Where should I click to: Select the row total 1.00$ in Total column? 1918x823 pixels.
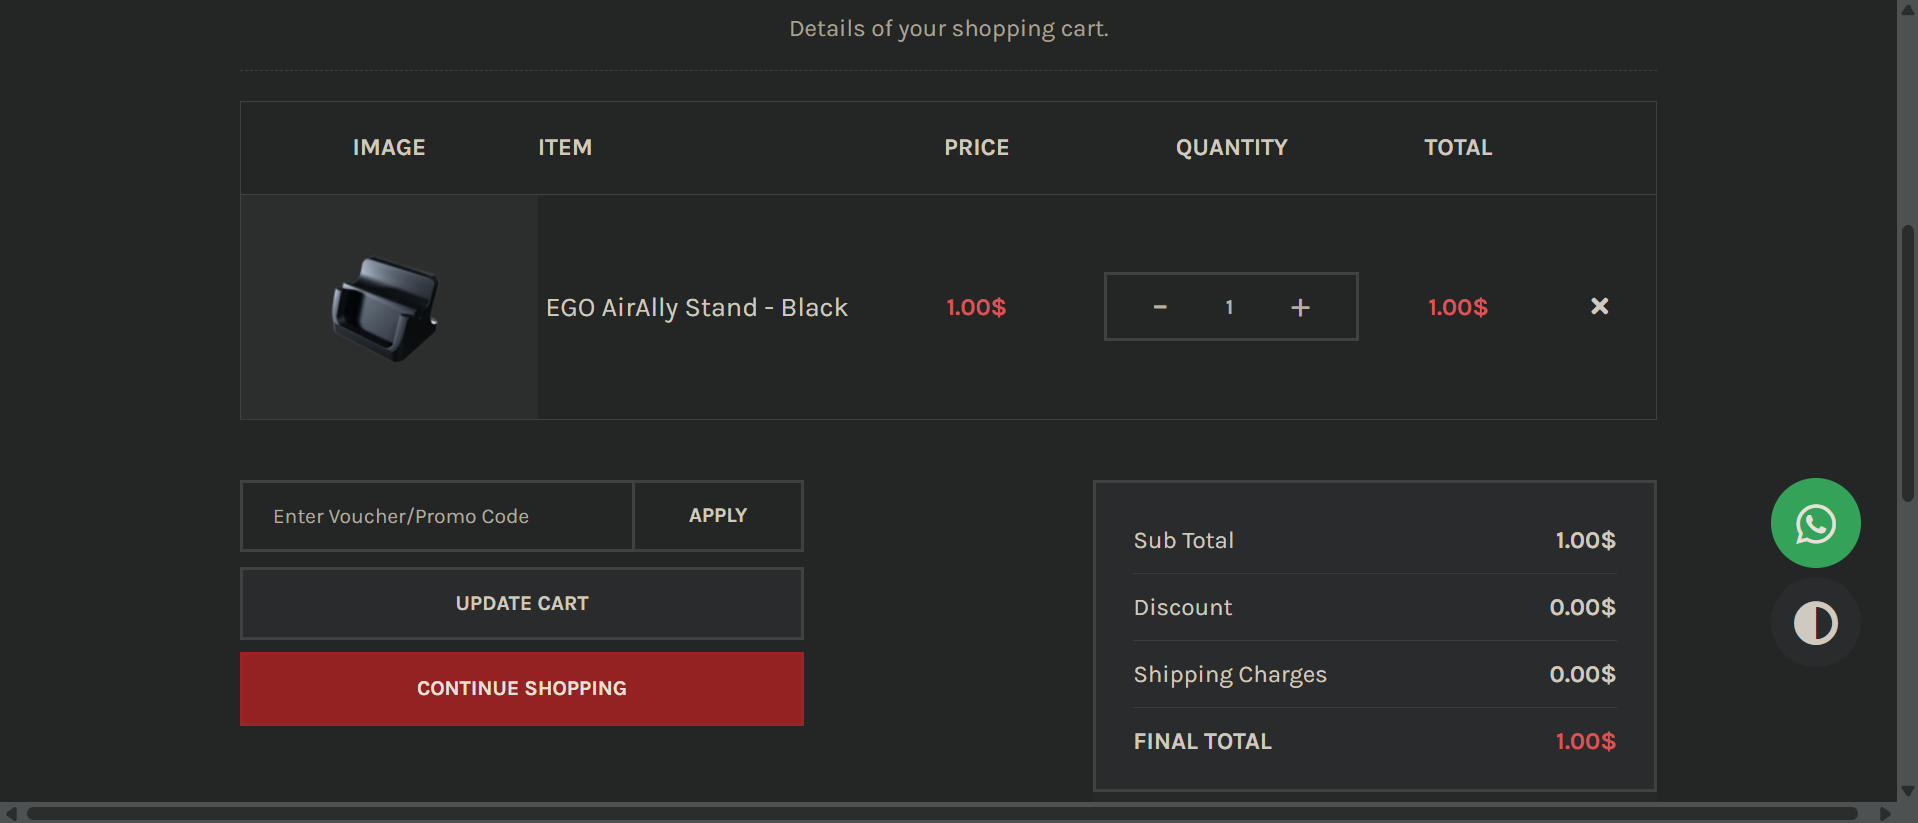pyautogui.click(x=1458, y=307)
